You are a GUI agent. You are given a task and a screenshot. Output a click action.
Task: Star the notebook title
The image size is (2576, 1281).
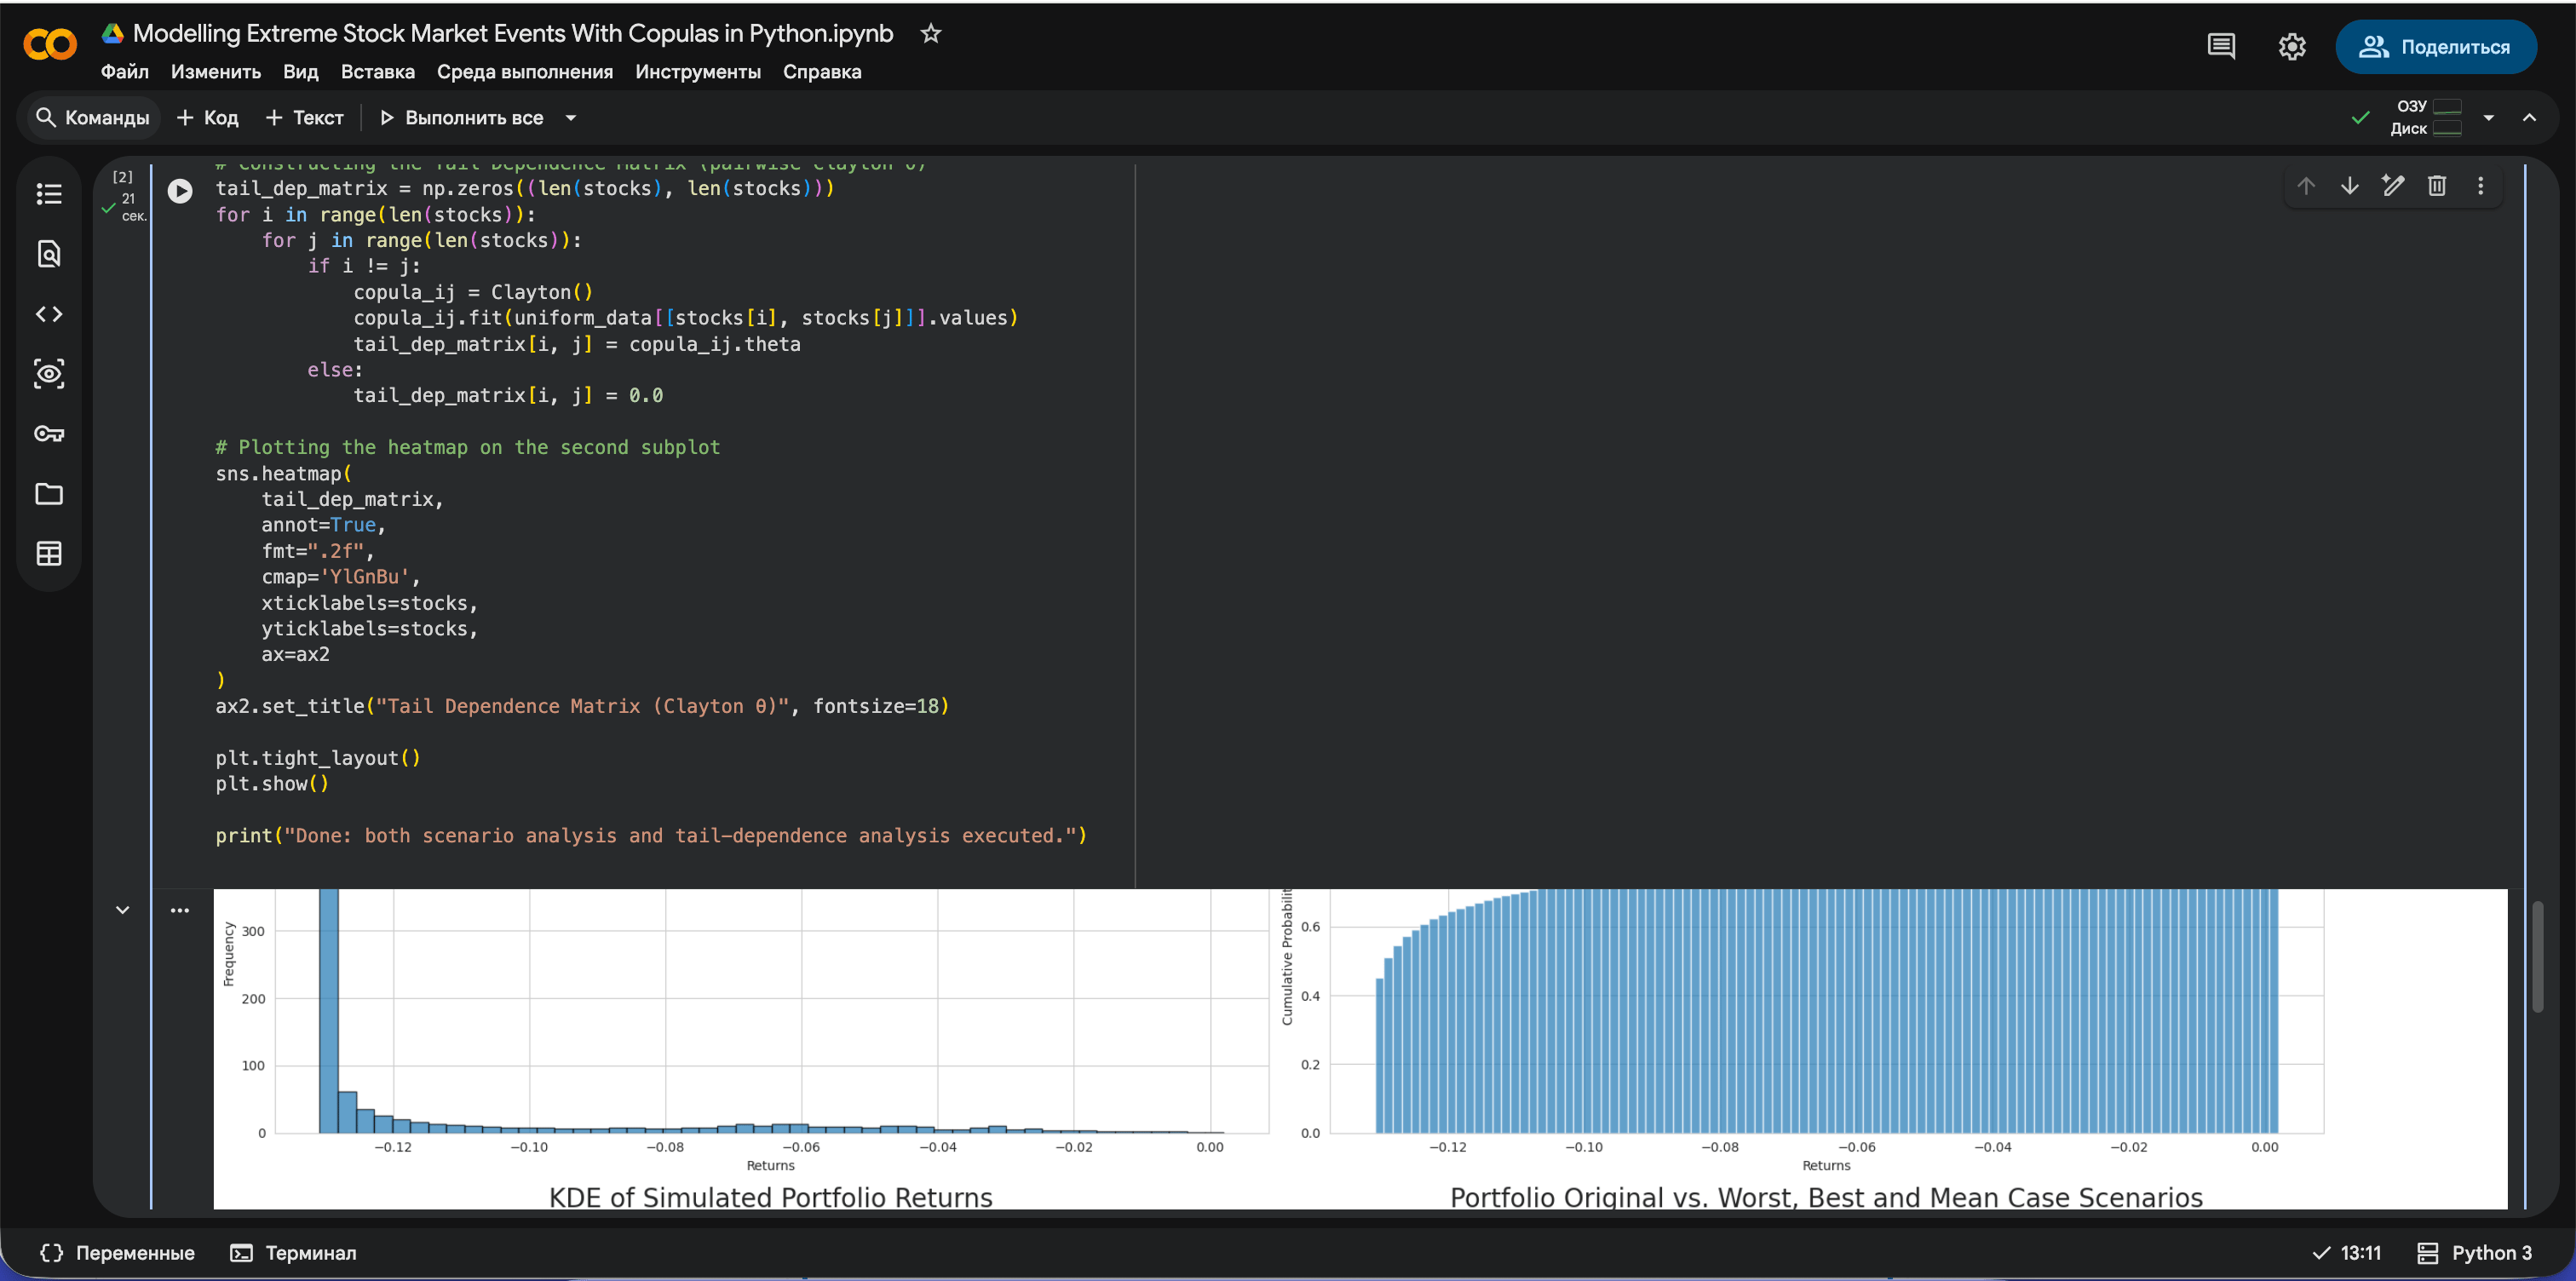931,33
